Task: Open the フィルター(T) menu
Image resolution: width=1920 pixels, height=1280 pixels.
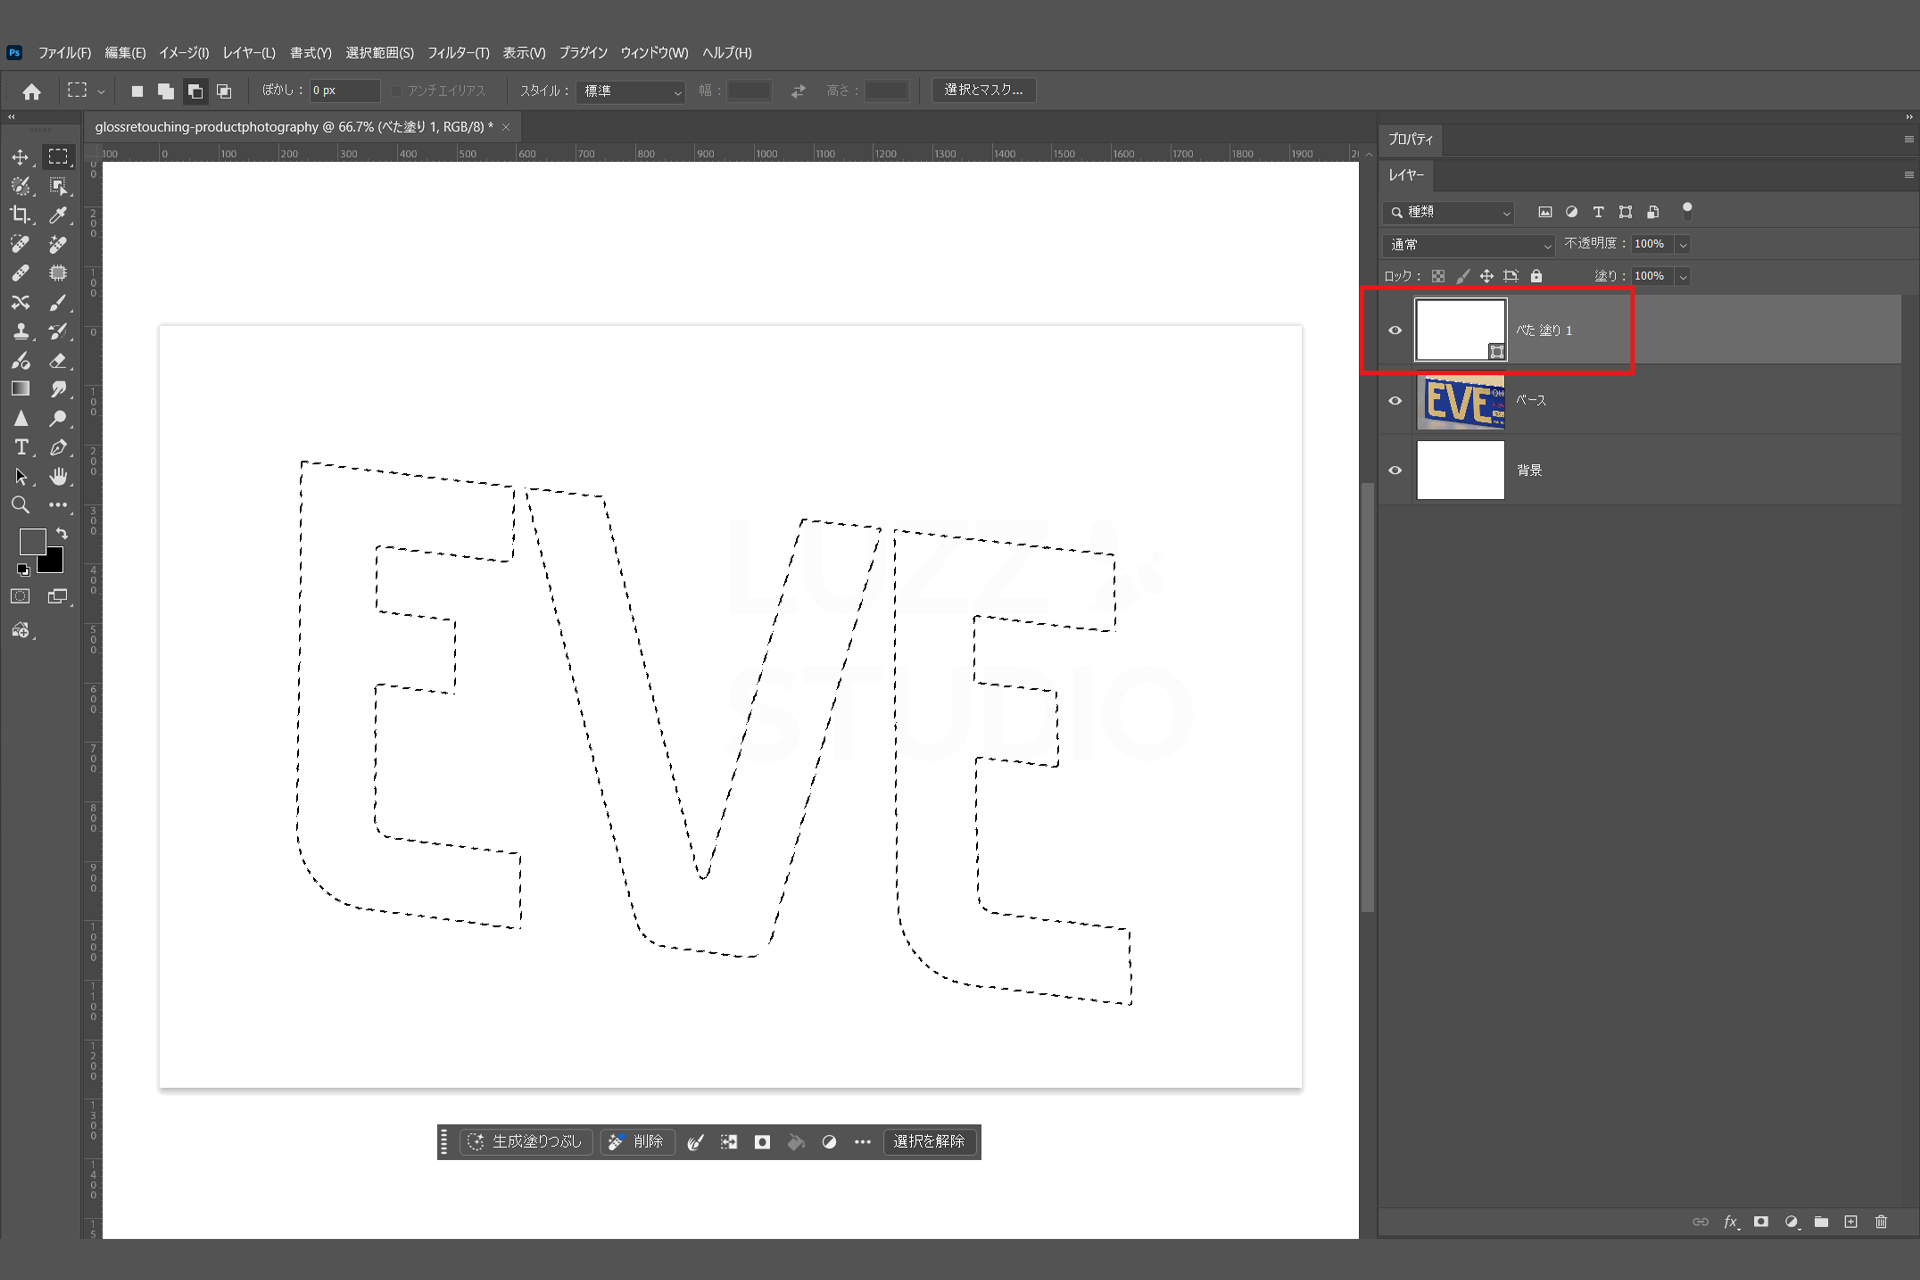Action: point(458,53)
